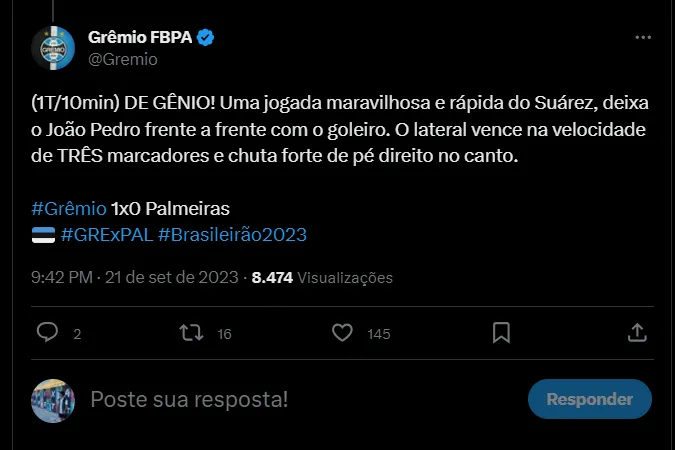
Task: Click the striped flag emoji before #GRExPAL
Action: pyautogui.click(x=43, y=234)
